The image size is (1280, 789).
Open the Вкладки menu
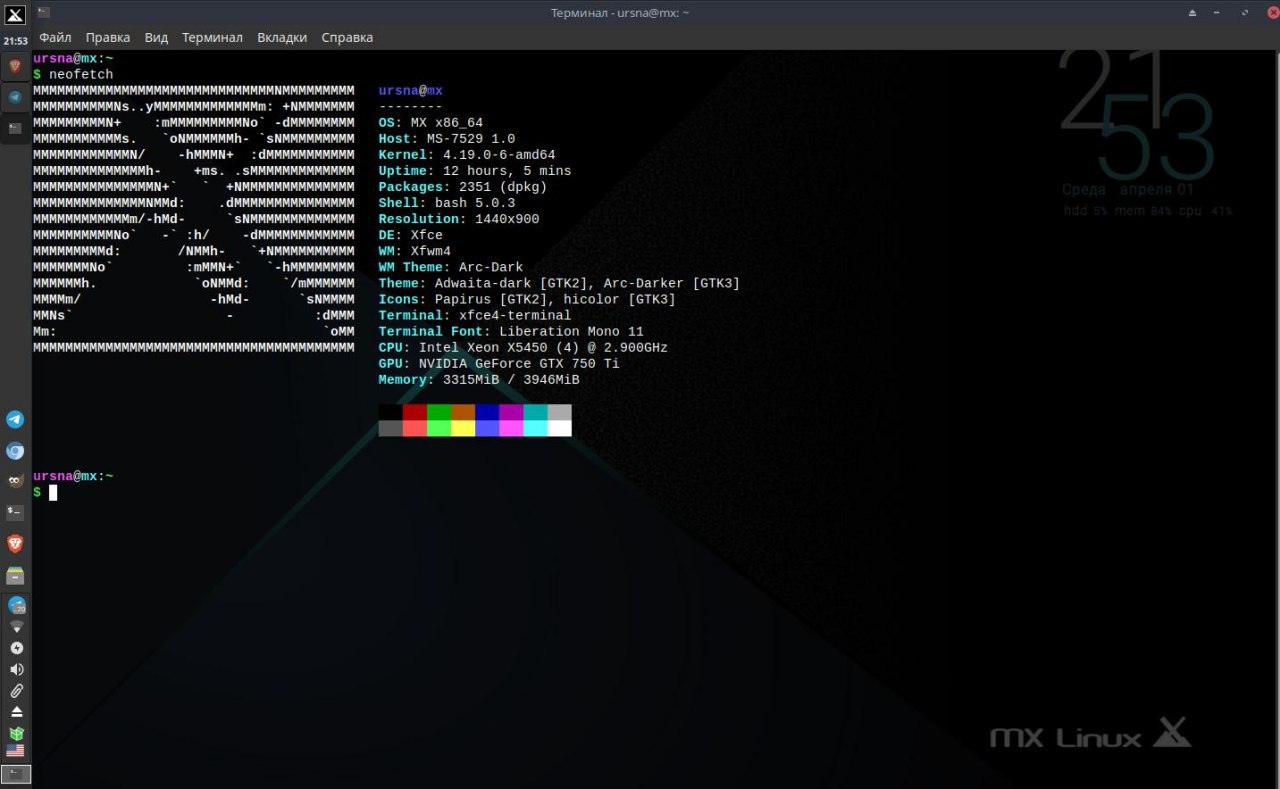click(282, 37)
